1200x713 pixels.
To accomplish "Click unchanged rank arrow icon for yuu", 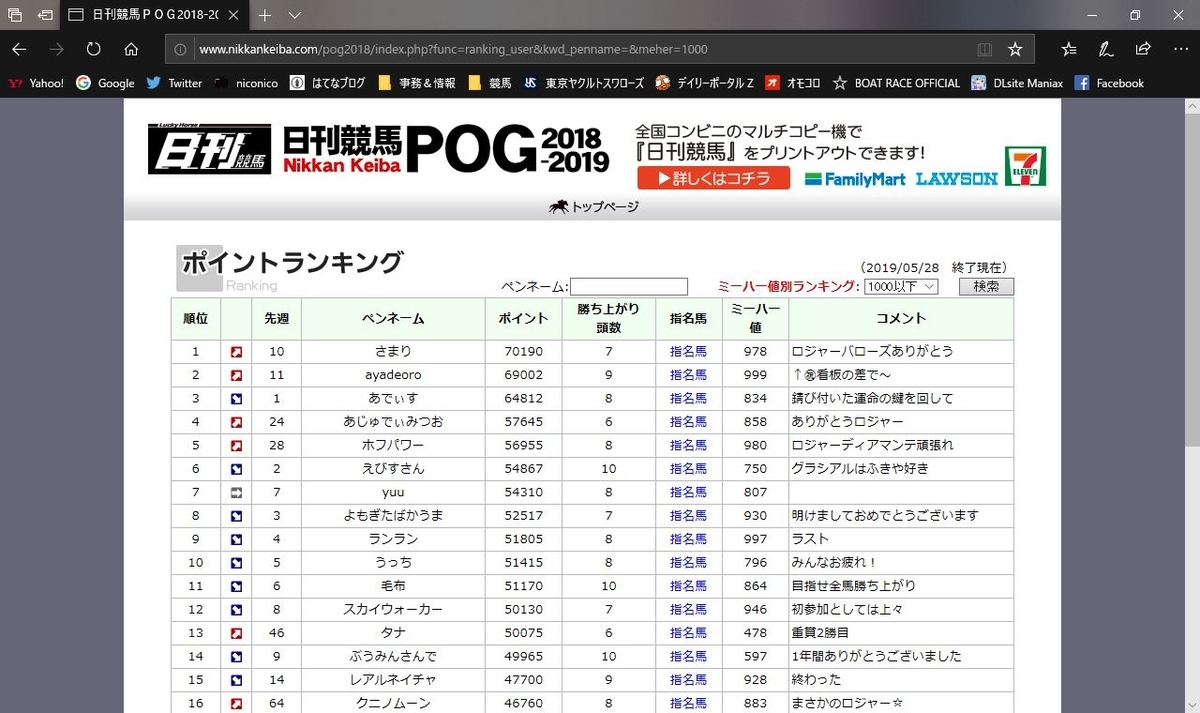I will pyautogui.click(x=237, y=492).
